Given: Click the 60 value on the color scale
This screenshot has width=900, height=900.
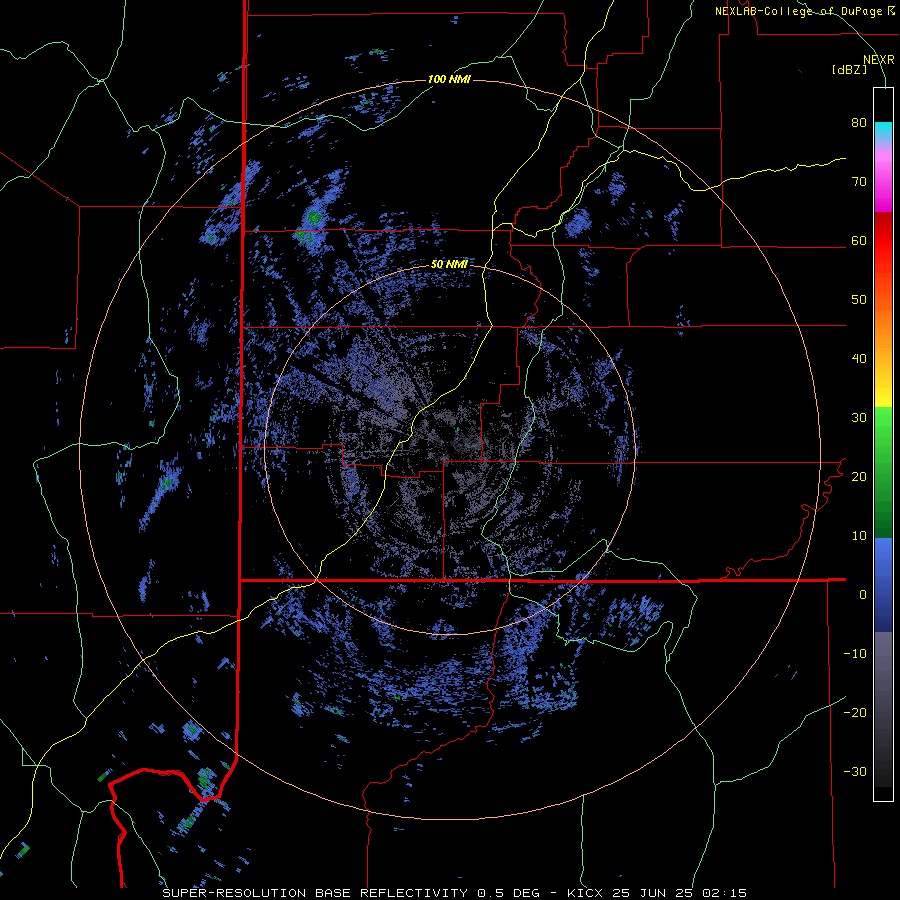Looking at the screenshot, I should [859, 241].
